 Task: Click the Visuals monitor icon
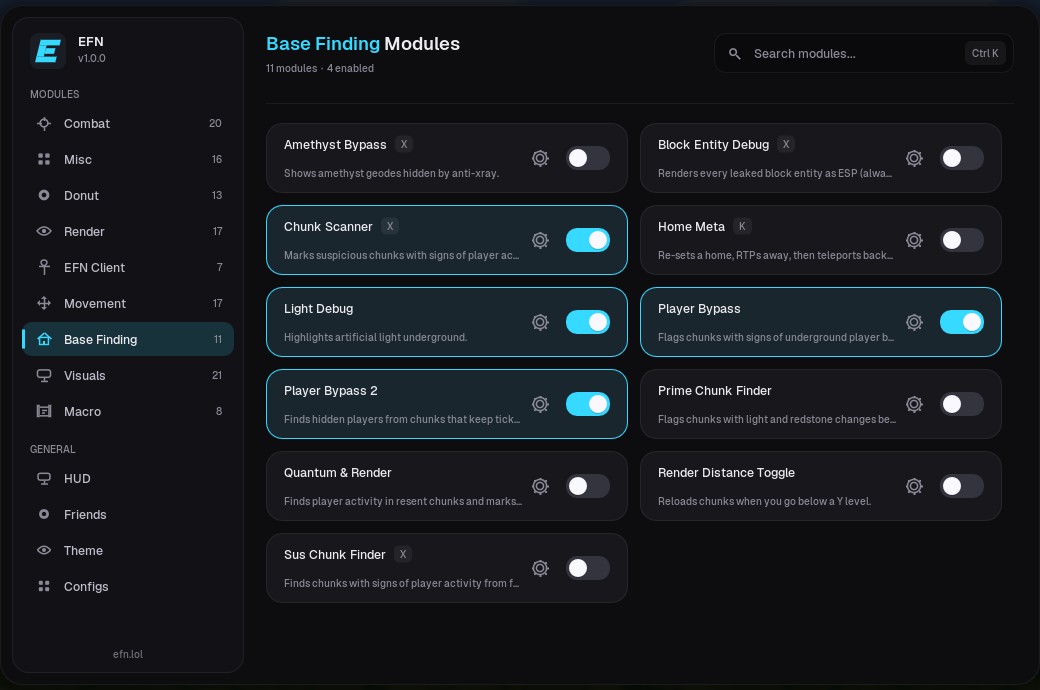(x=44, y=376)
